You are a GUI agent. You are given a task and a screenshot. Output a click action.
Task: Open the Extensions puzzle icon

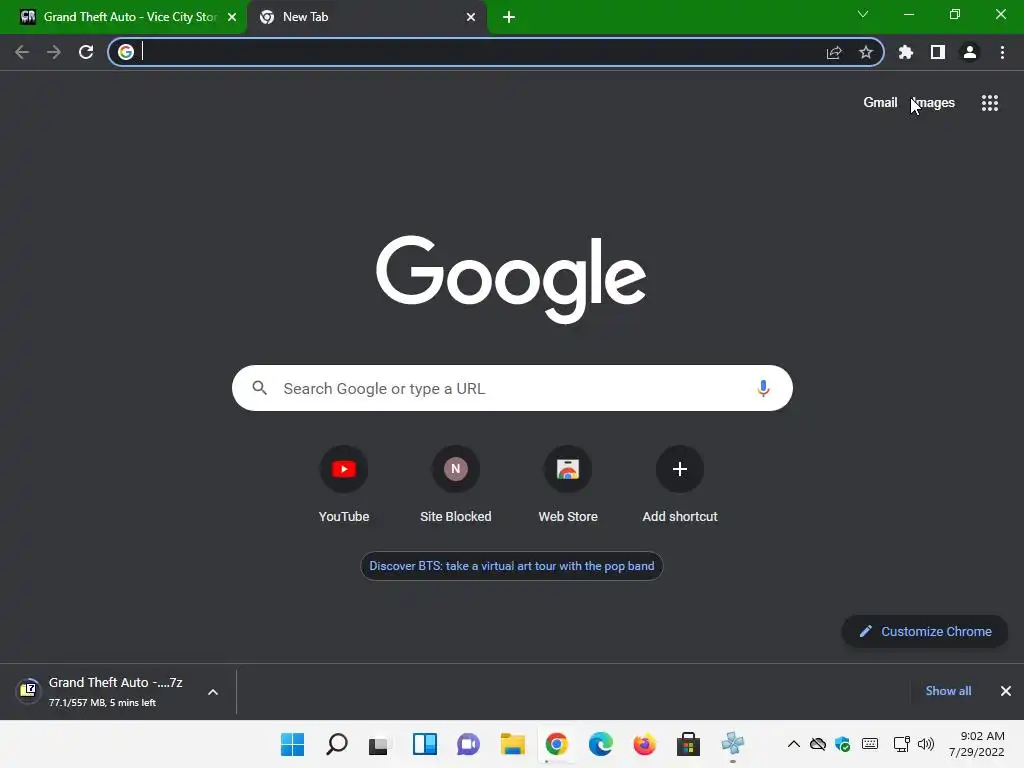tap(906, 52)
